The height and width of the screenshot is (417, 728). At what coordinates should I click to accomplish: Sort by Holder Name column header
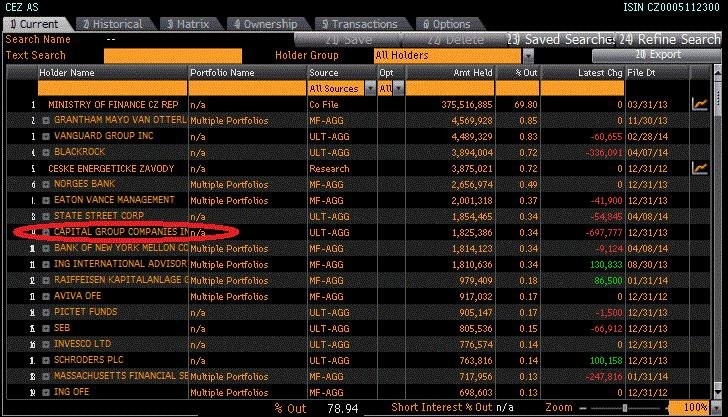(112, 73)
